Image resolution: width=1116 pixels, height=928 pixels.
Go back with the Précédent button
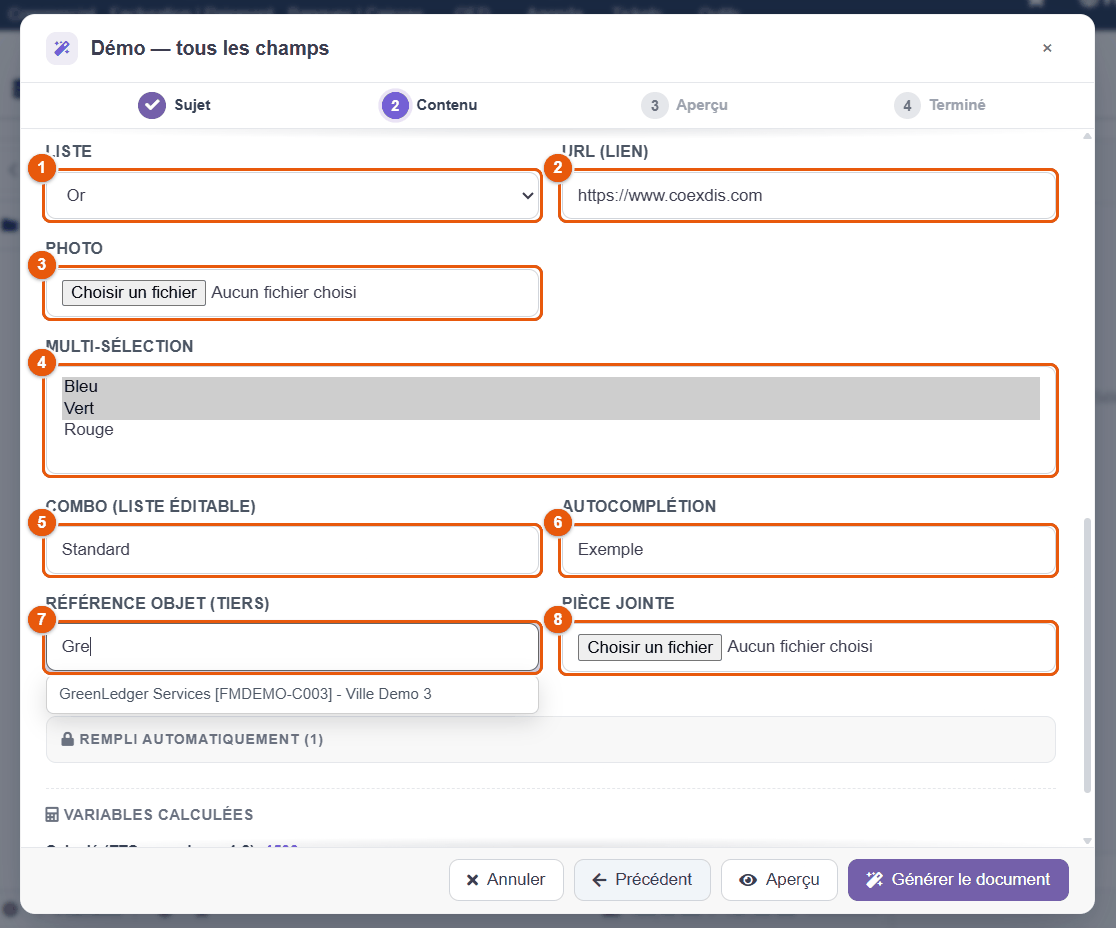[643, 880]
